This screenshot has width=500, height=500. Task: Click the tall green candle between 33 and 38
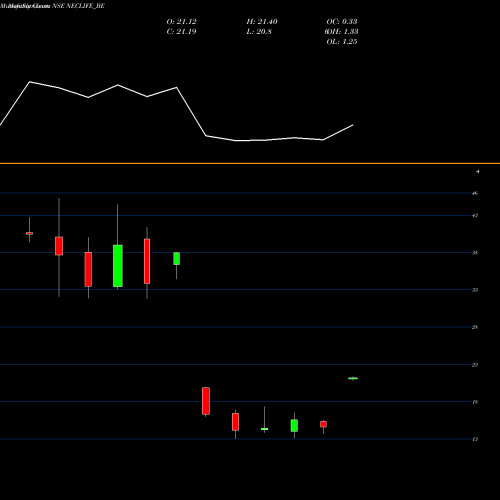118,266
